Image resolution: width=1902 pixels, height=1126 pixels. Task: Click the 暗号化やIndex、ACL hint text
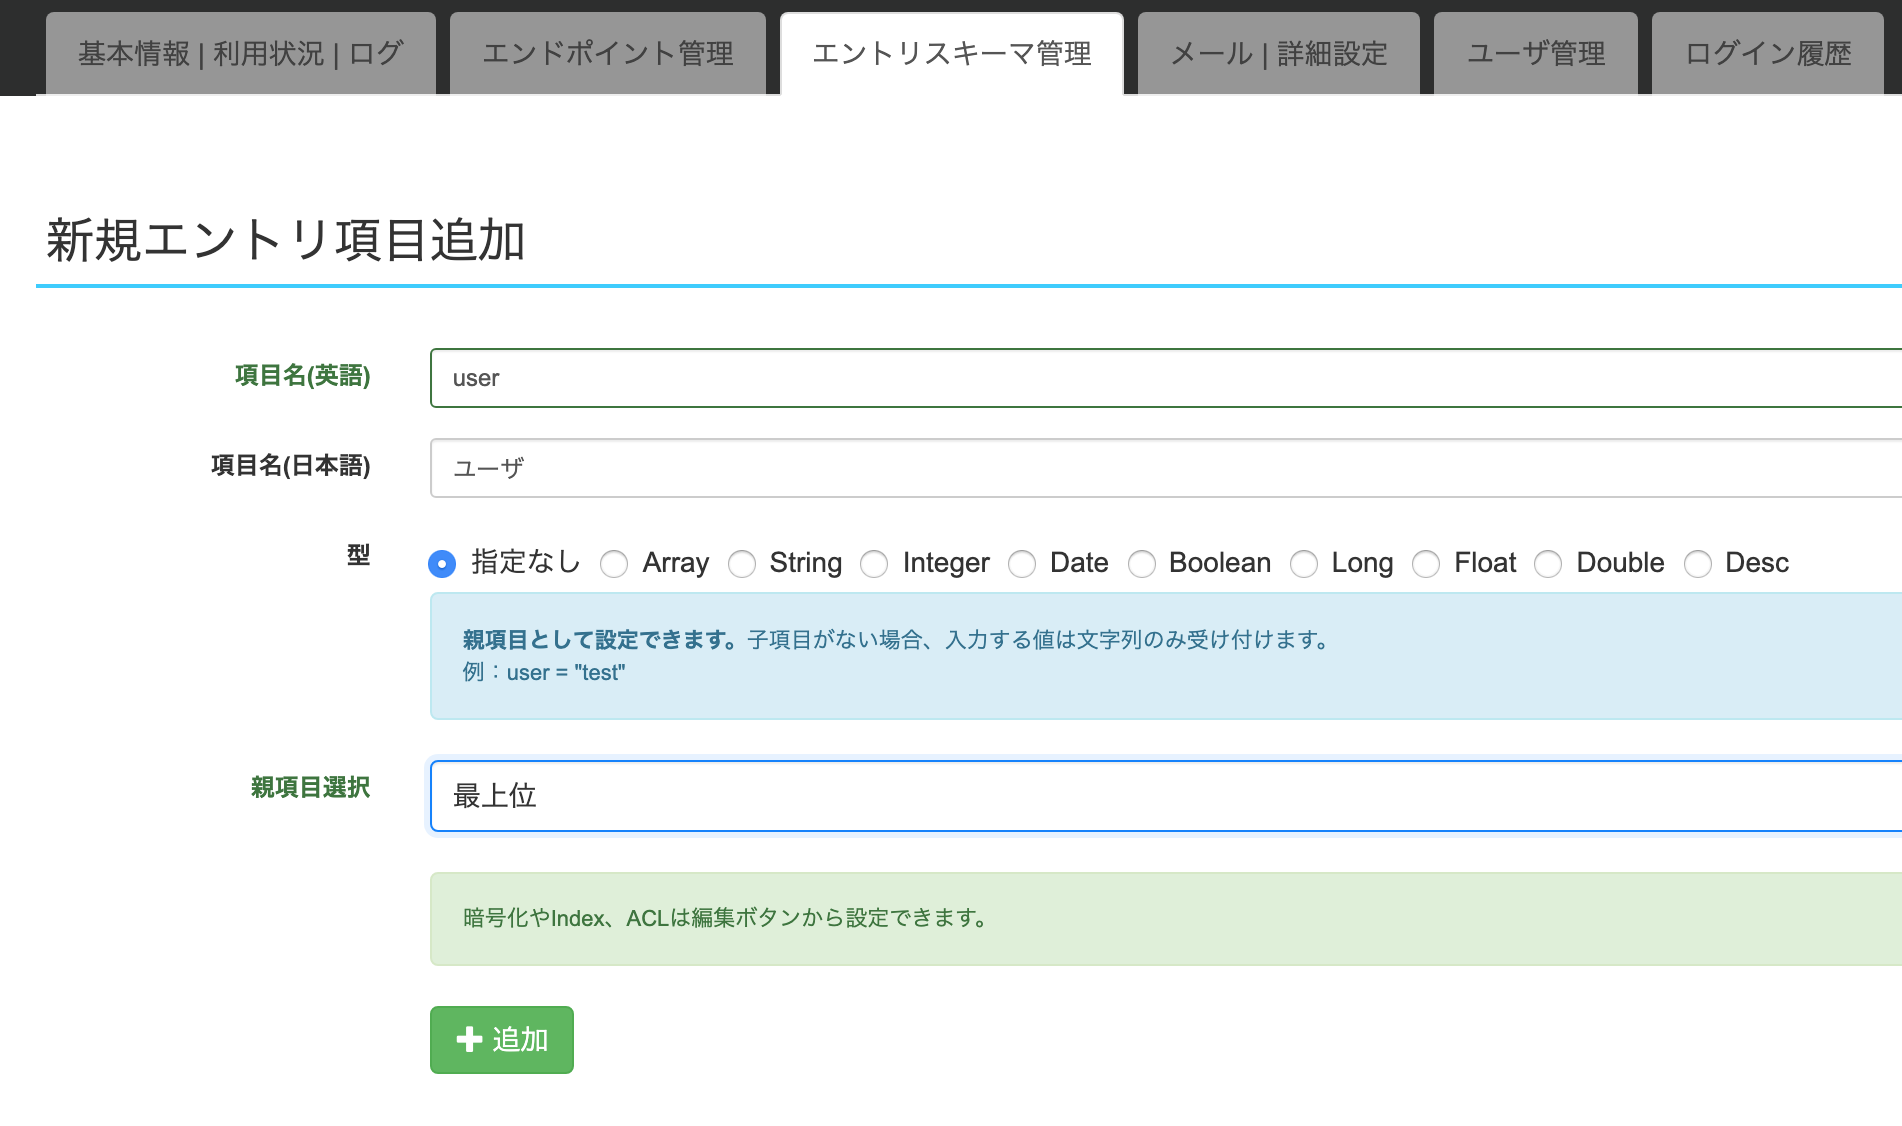coord(727,918)
